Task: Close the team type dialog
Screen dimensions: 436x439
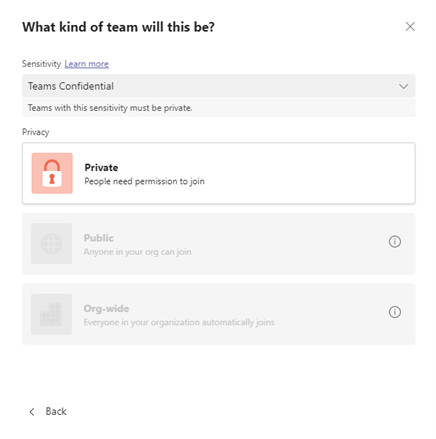Action: click(x=410, y=27)
